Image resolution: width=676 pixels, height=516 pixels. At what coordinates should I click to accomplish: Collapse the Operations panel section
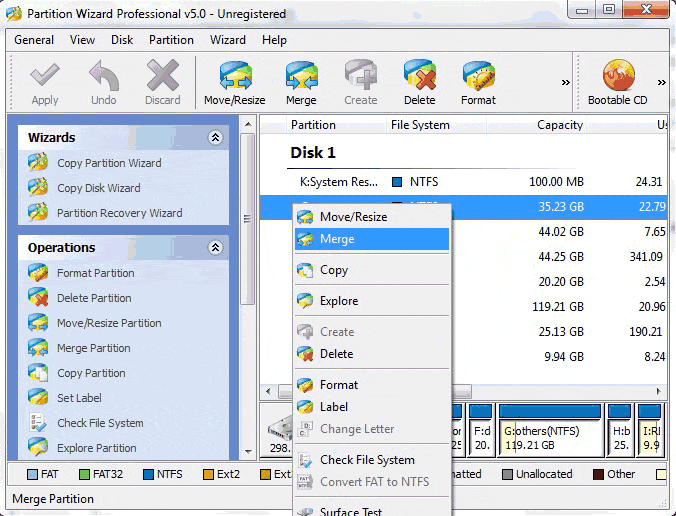pos(215,247)
